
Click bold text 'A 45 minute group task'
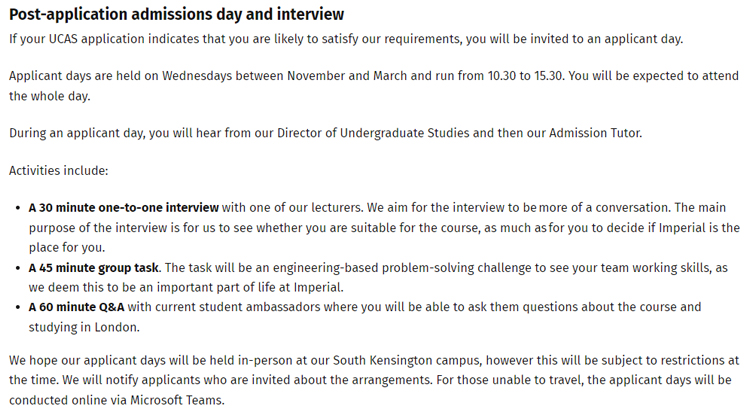click(93, 268)
